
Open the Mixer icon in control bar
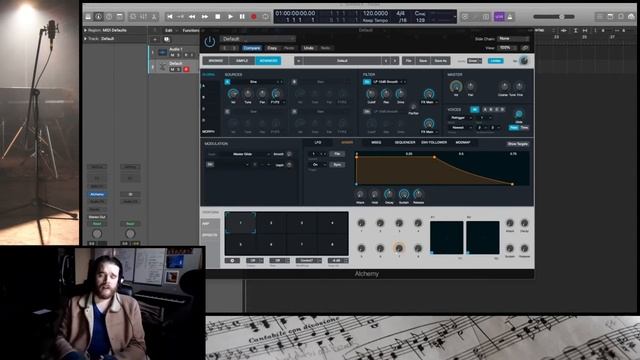click(143, 17)
